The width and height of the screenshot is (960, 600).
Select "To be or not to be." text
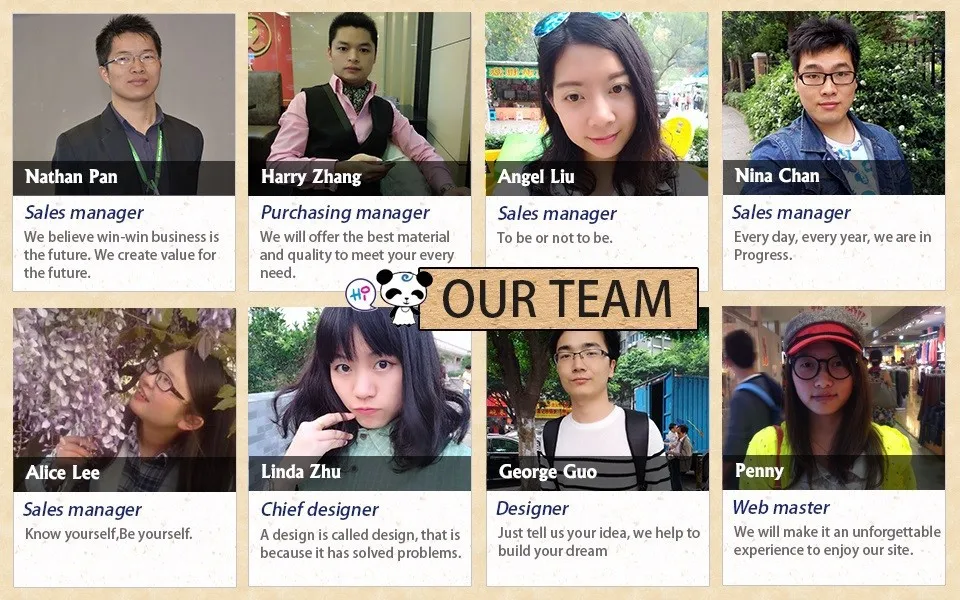pos(555,238)
